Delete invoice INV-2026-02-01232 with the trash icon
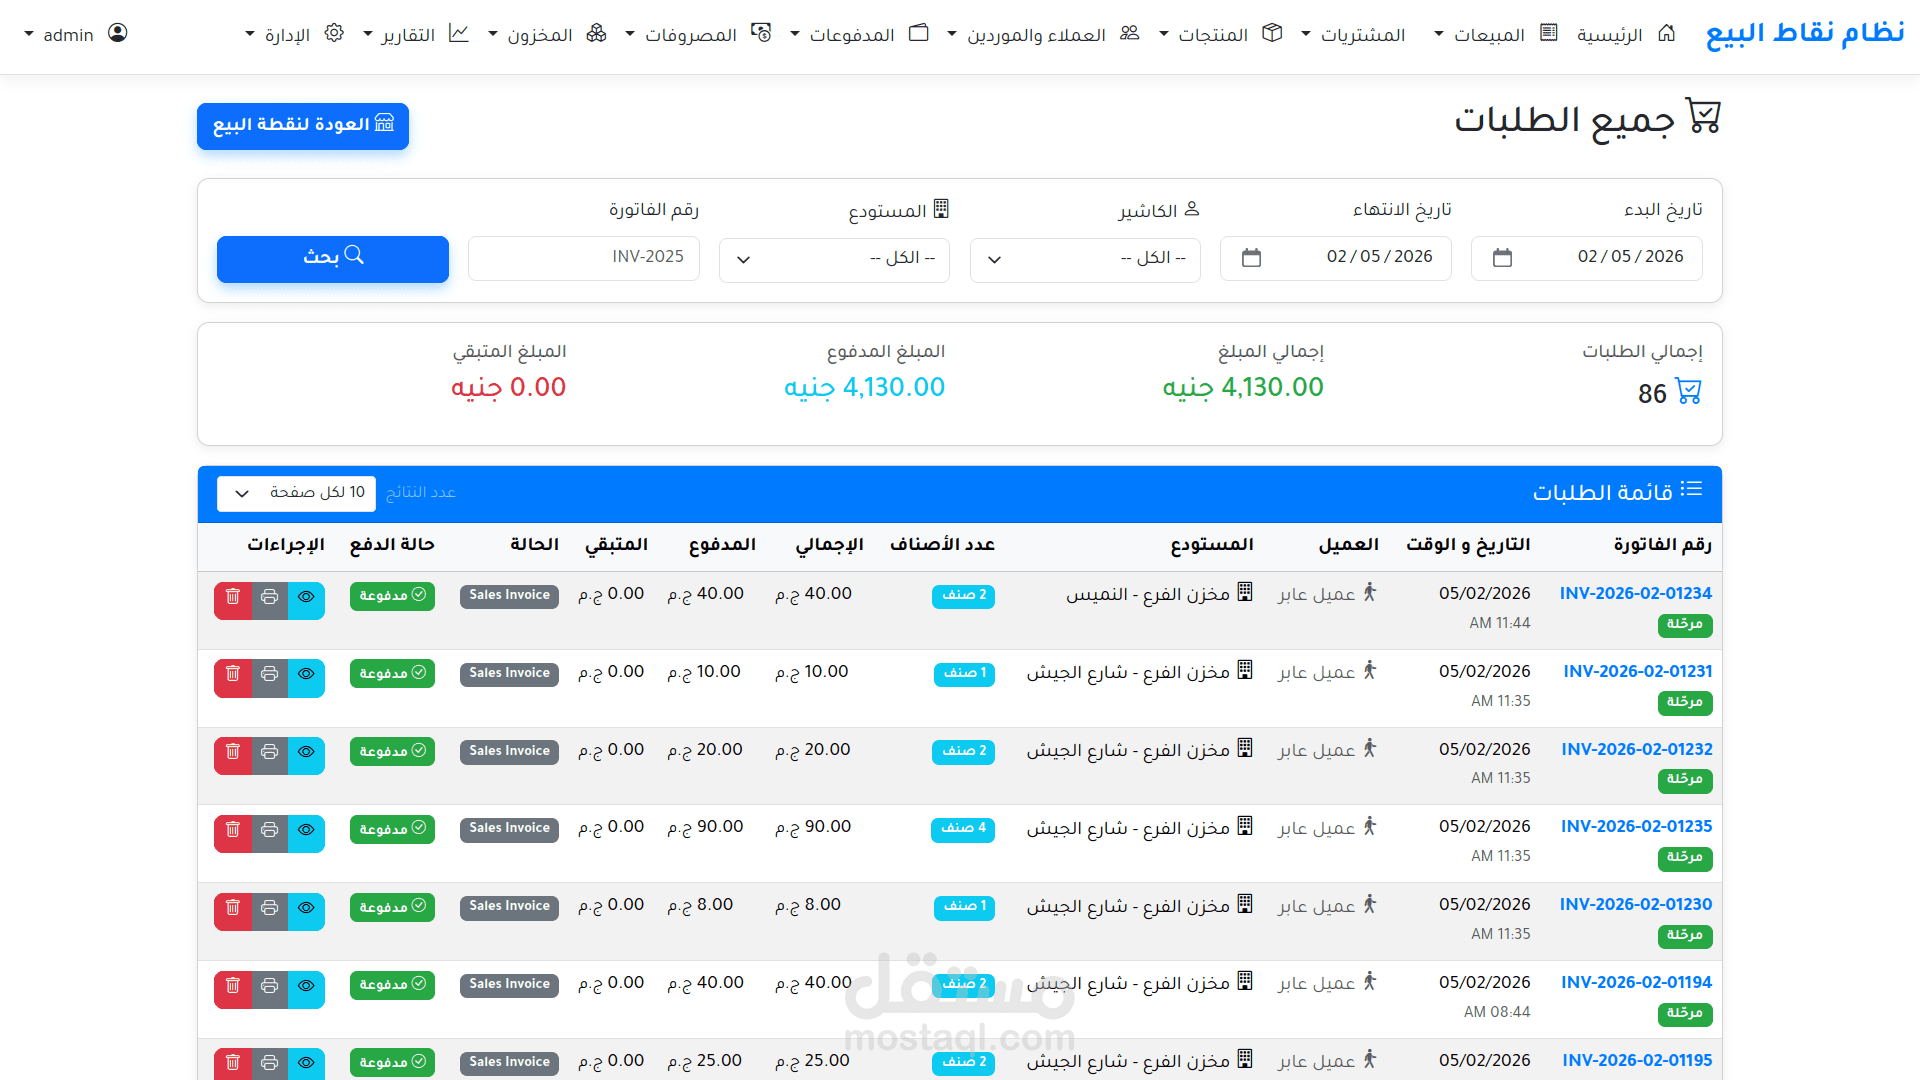 [232, 752]
